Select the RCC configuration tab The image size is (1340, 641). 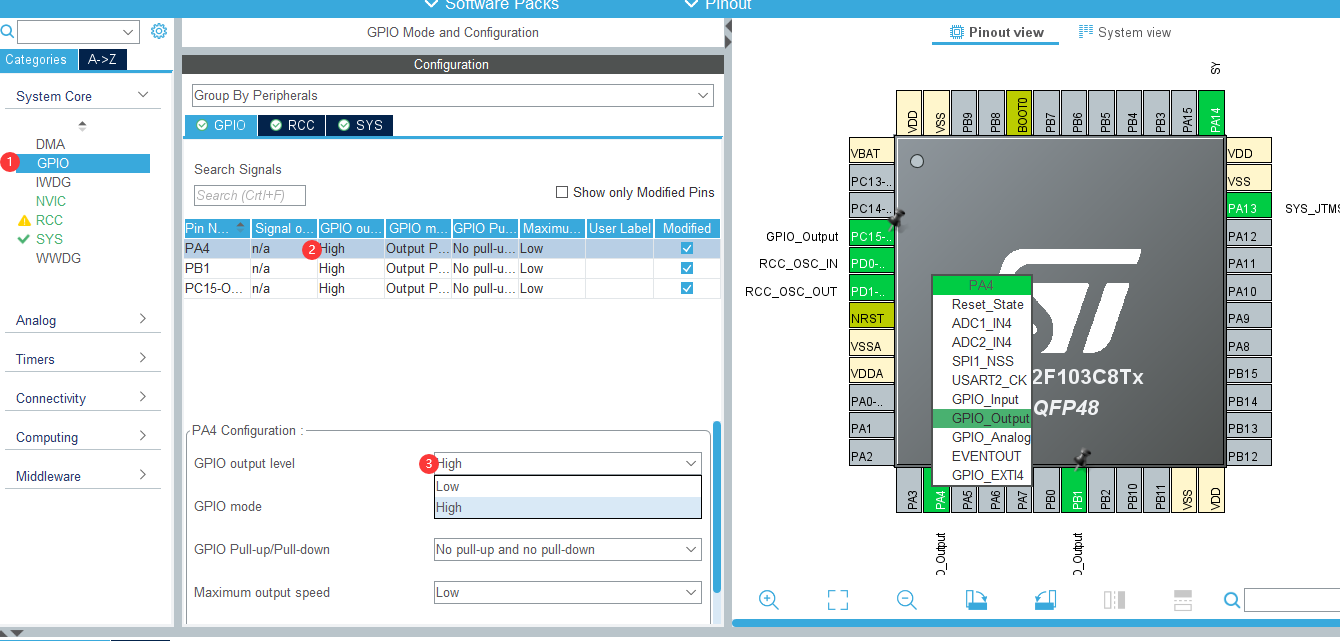pos(291,125)
